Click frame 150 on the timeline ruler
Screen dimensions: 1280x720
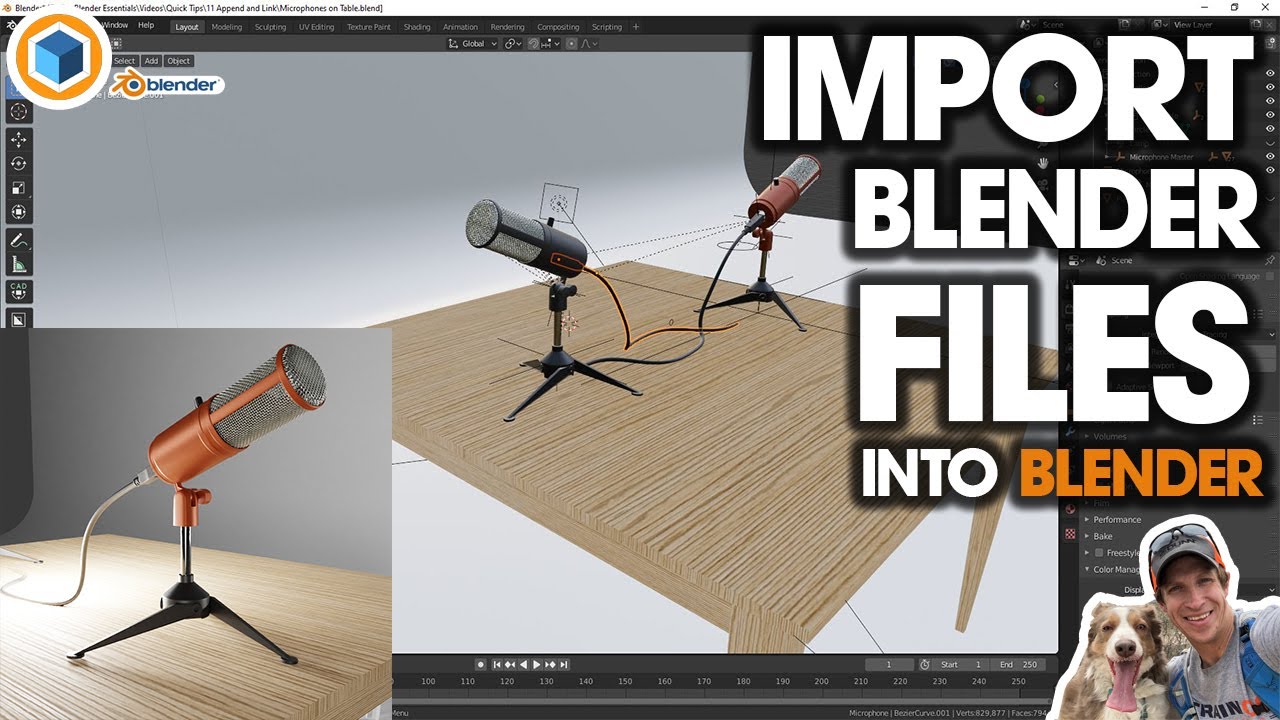(625, 681)
